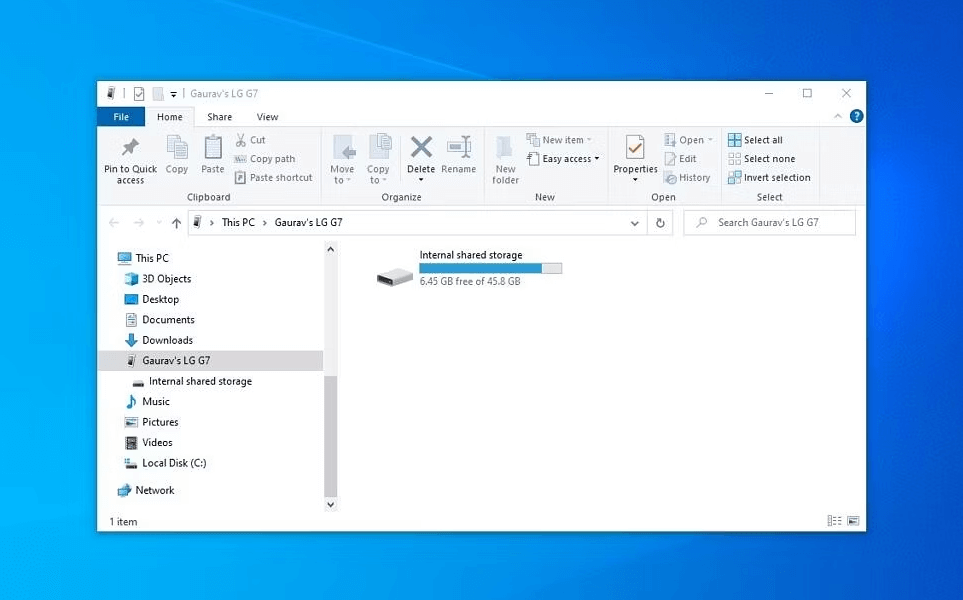Refresh the current folder view
Screen dimensions: 963x600
(x=660, y=223)
